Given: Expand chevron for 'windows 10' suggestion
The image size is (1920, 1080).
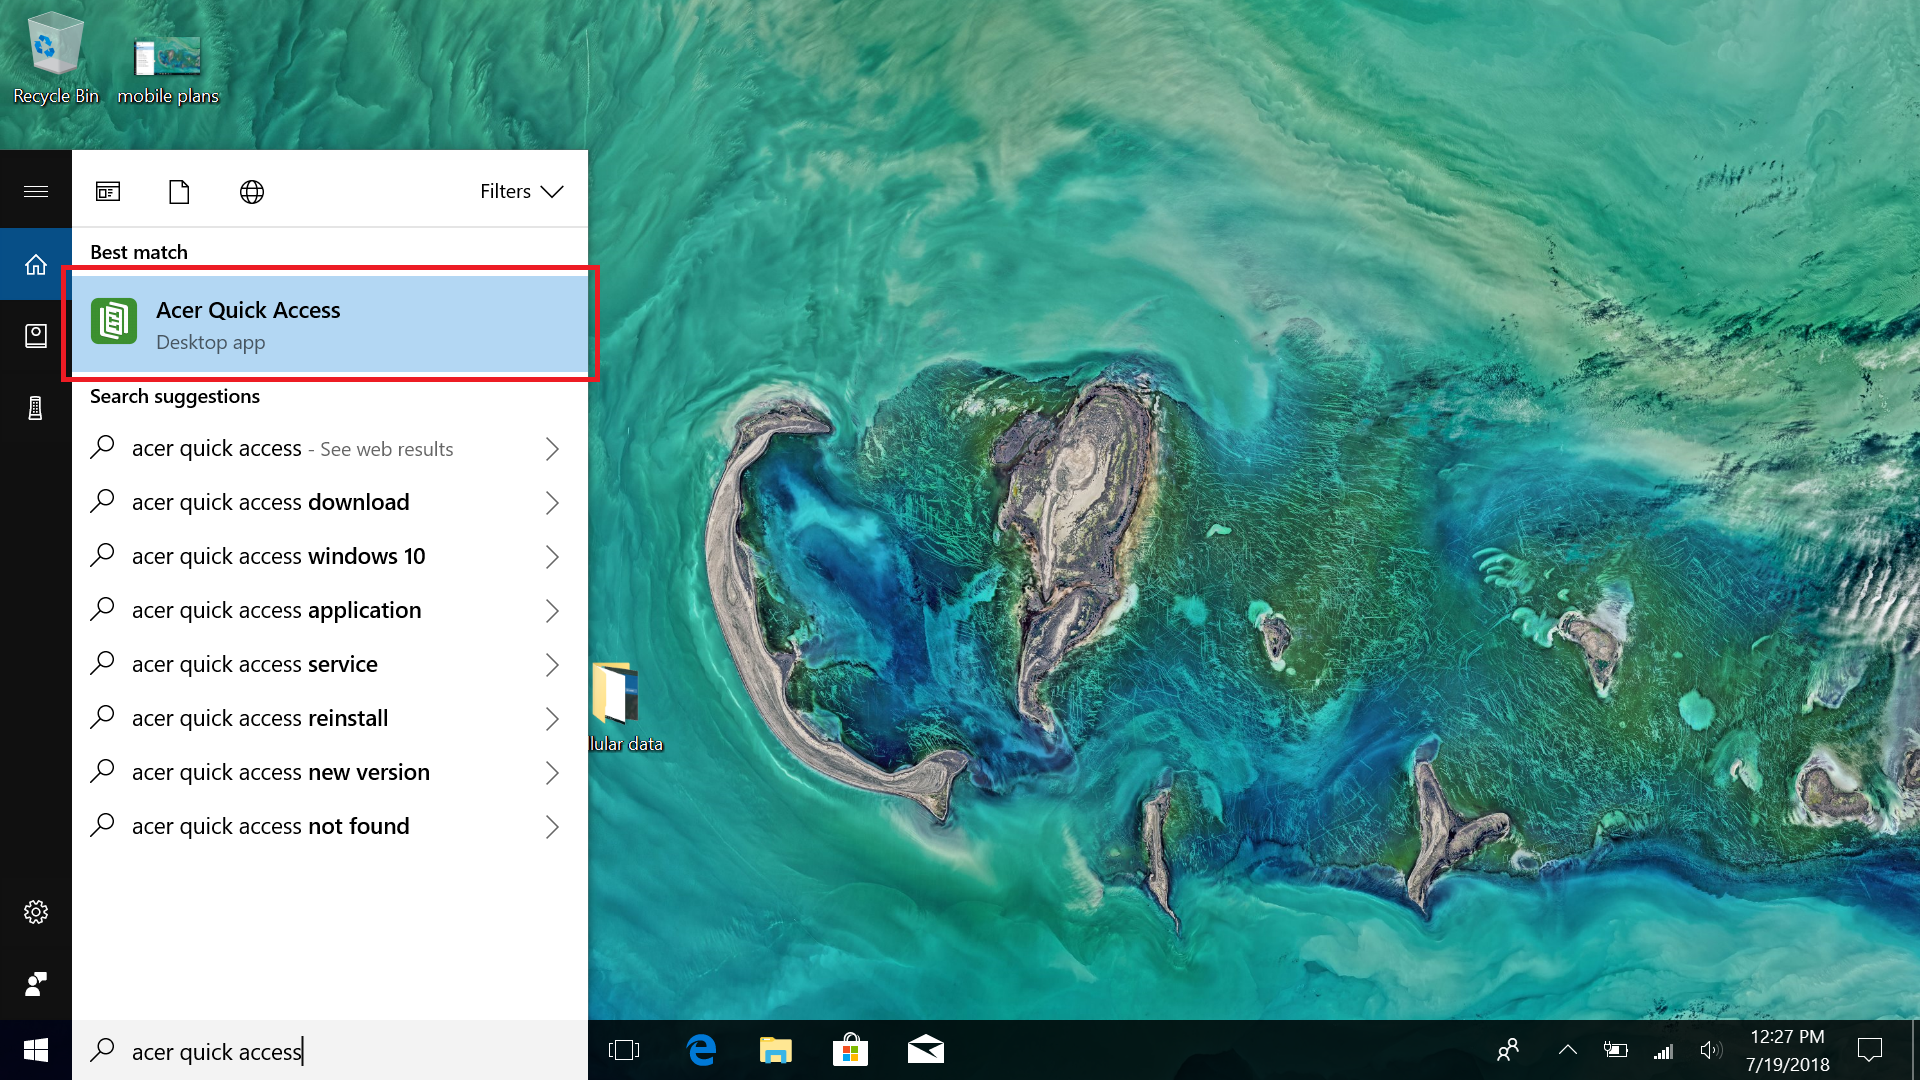Looking at the screenshot, I should 552,557.
